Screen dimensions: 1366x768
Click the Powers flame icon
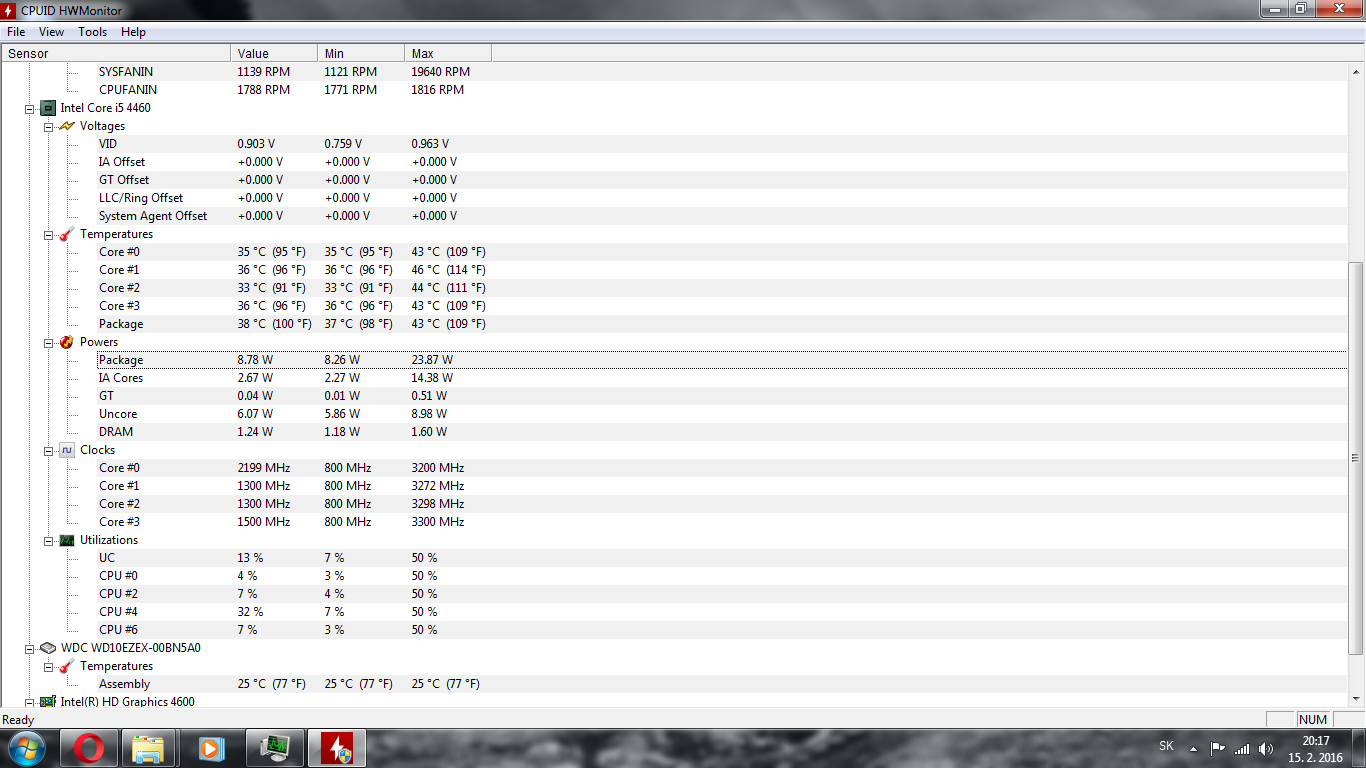pyautogui.click(x=66, y=342)
